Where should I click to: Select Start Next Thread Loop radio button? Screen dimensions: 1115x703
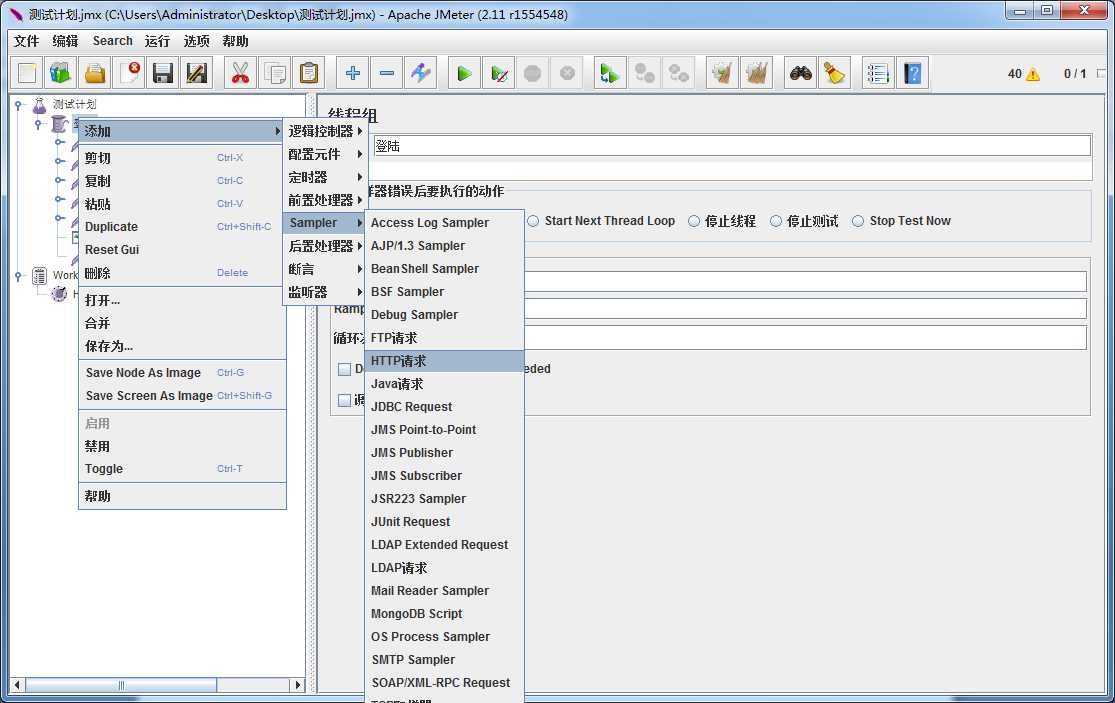click(x=533, y=221)
